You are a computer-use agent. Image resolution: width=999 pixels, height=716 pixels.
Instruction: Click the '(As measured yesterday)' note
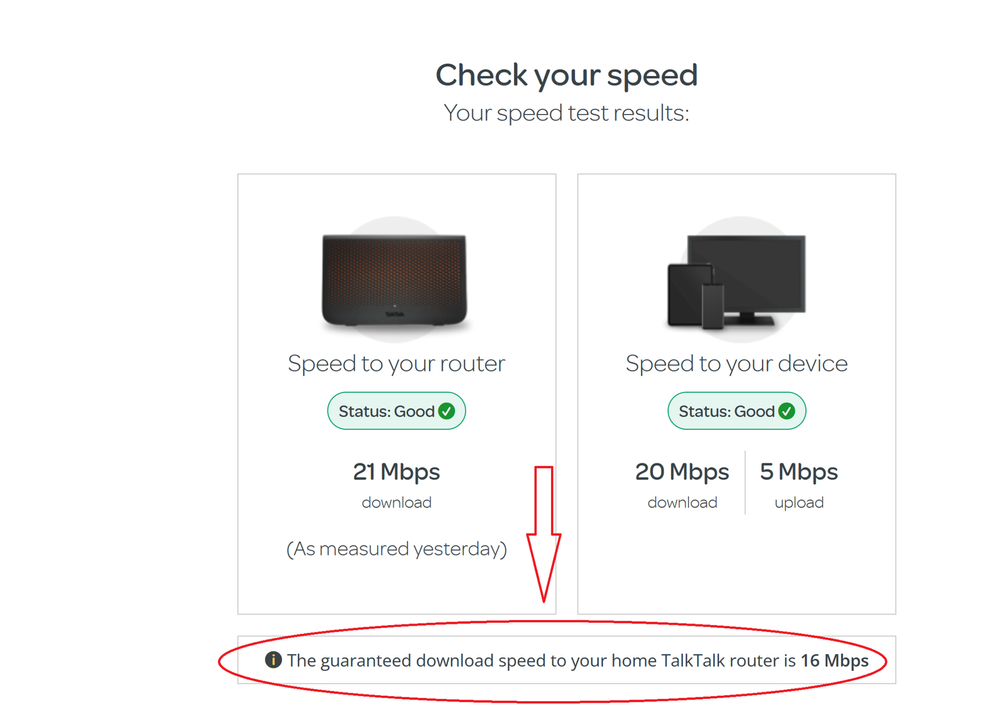[396, 549]
